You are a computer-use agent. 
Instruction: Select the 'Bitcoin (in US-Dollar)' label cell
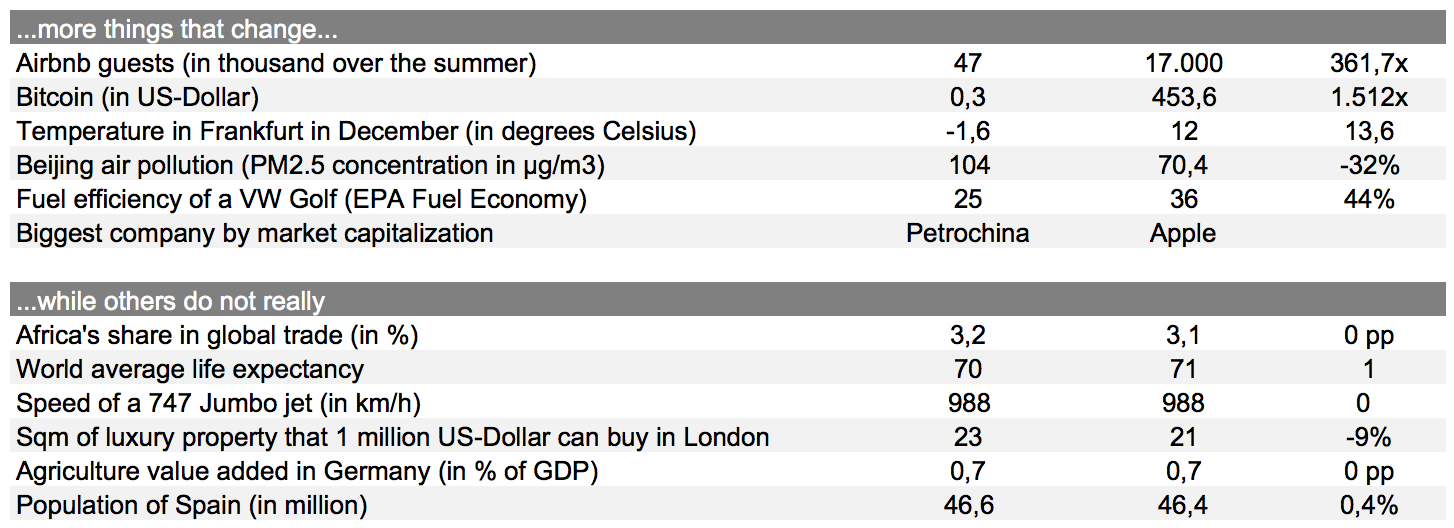click(137, 98)
